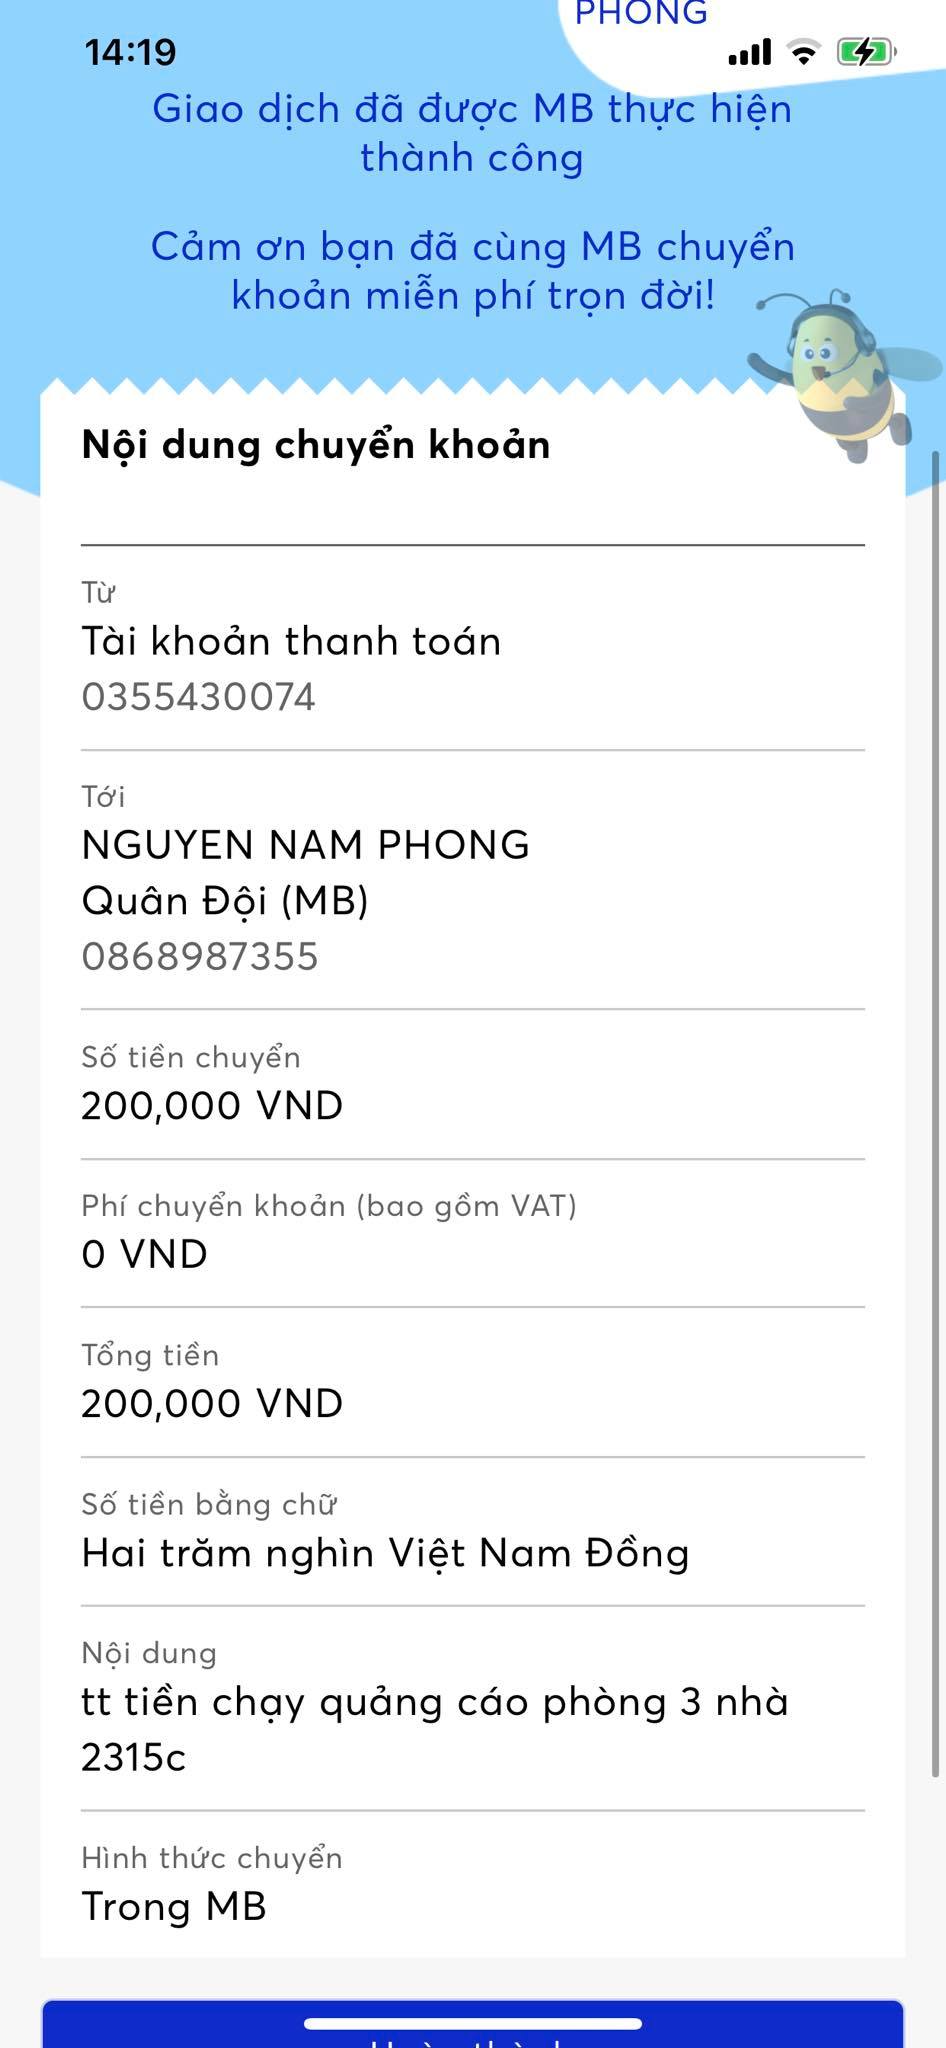
Task: Tap recipient name NGUYEN NAM PHONG
Action: tap(305, 845)
